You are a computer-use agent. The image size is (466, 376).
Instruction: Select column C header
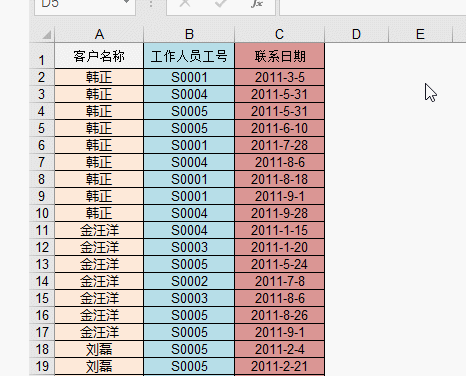pos(279,34)
